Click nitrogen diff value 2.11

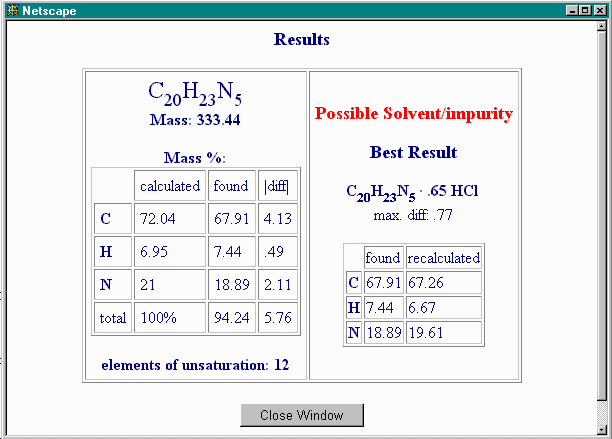click(278, 284)
